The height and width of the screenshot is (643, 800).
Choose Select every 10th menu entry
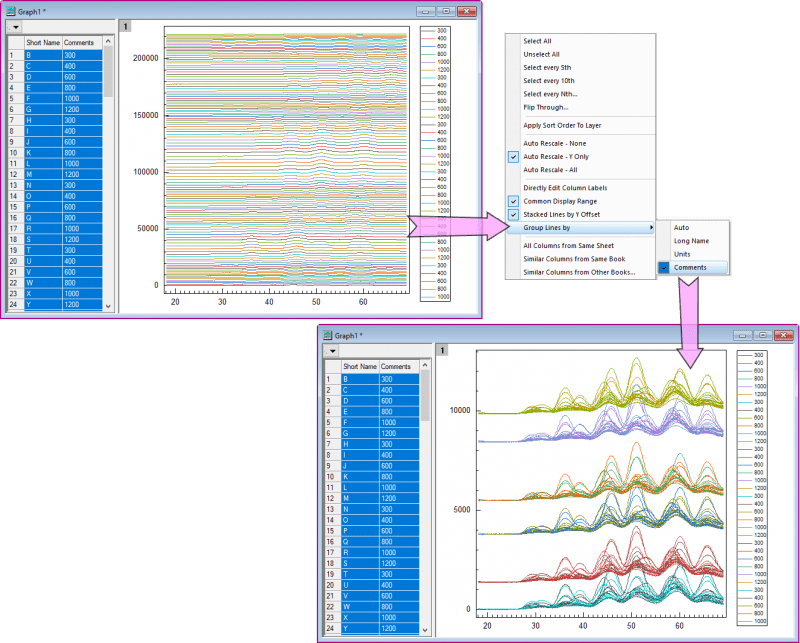point(548,81)
